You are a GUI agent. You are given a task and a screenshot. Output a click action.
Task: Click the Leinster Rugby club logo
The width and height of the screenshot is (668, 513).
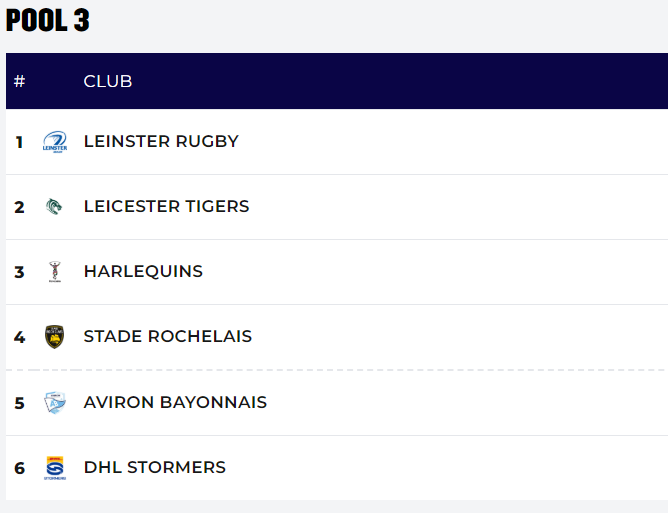point(54,142)
